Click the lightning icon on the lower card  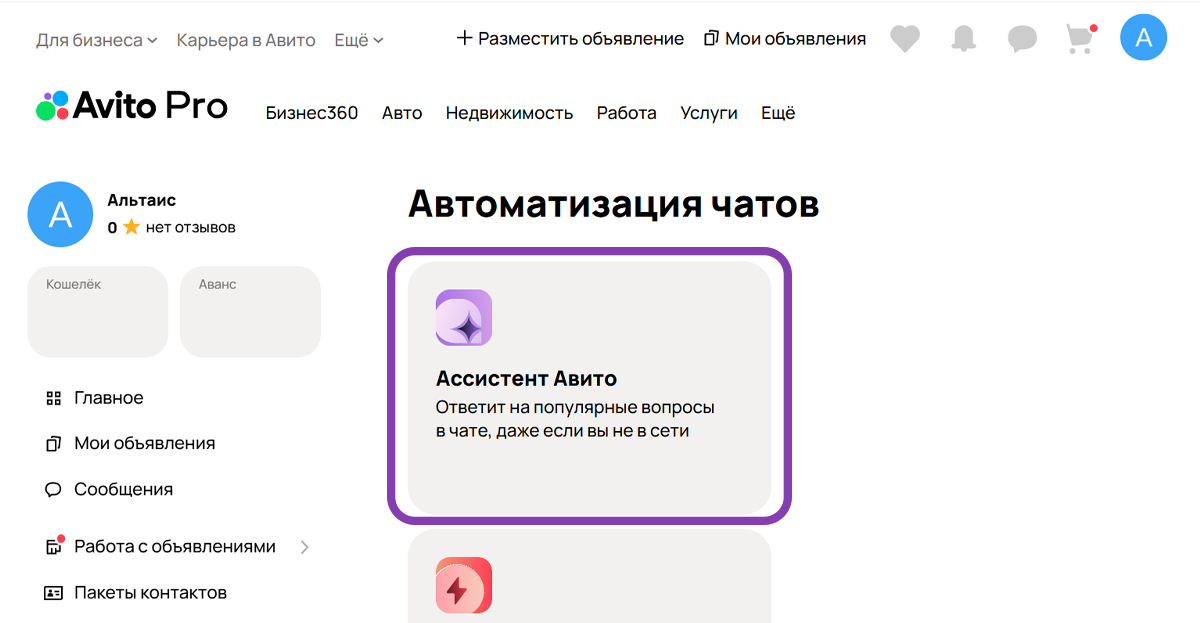click(463, 586)
